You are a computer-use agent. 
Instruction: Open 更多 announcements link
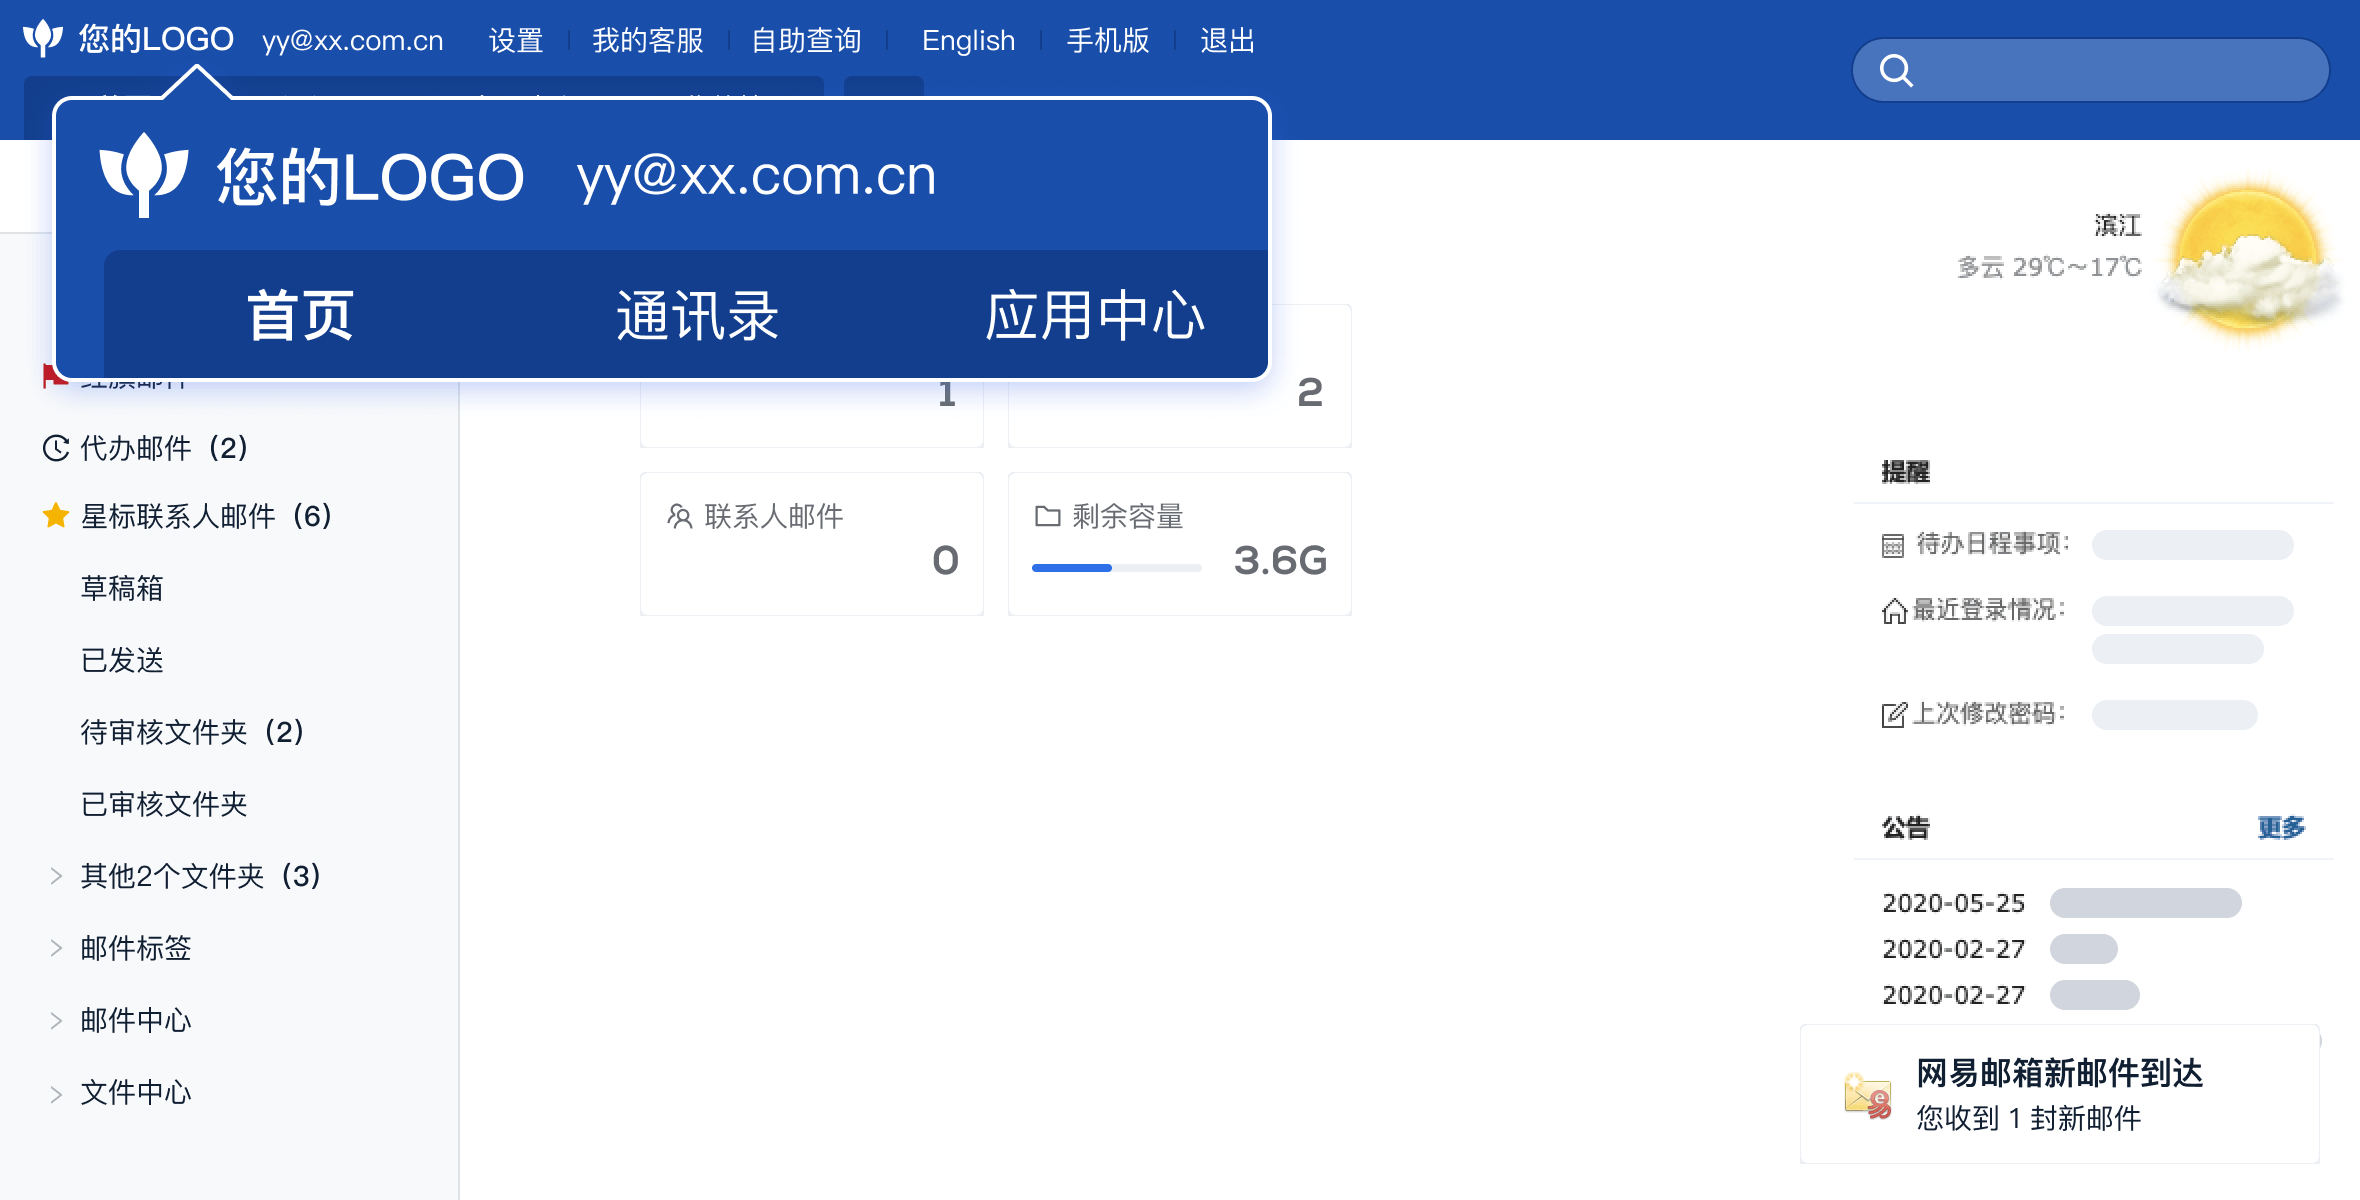[x=2281, y=828]
